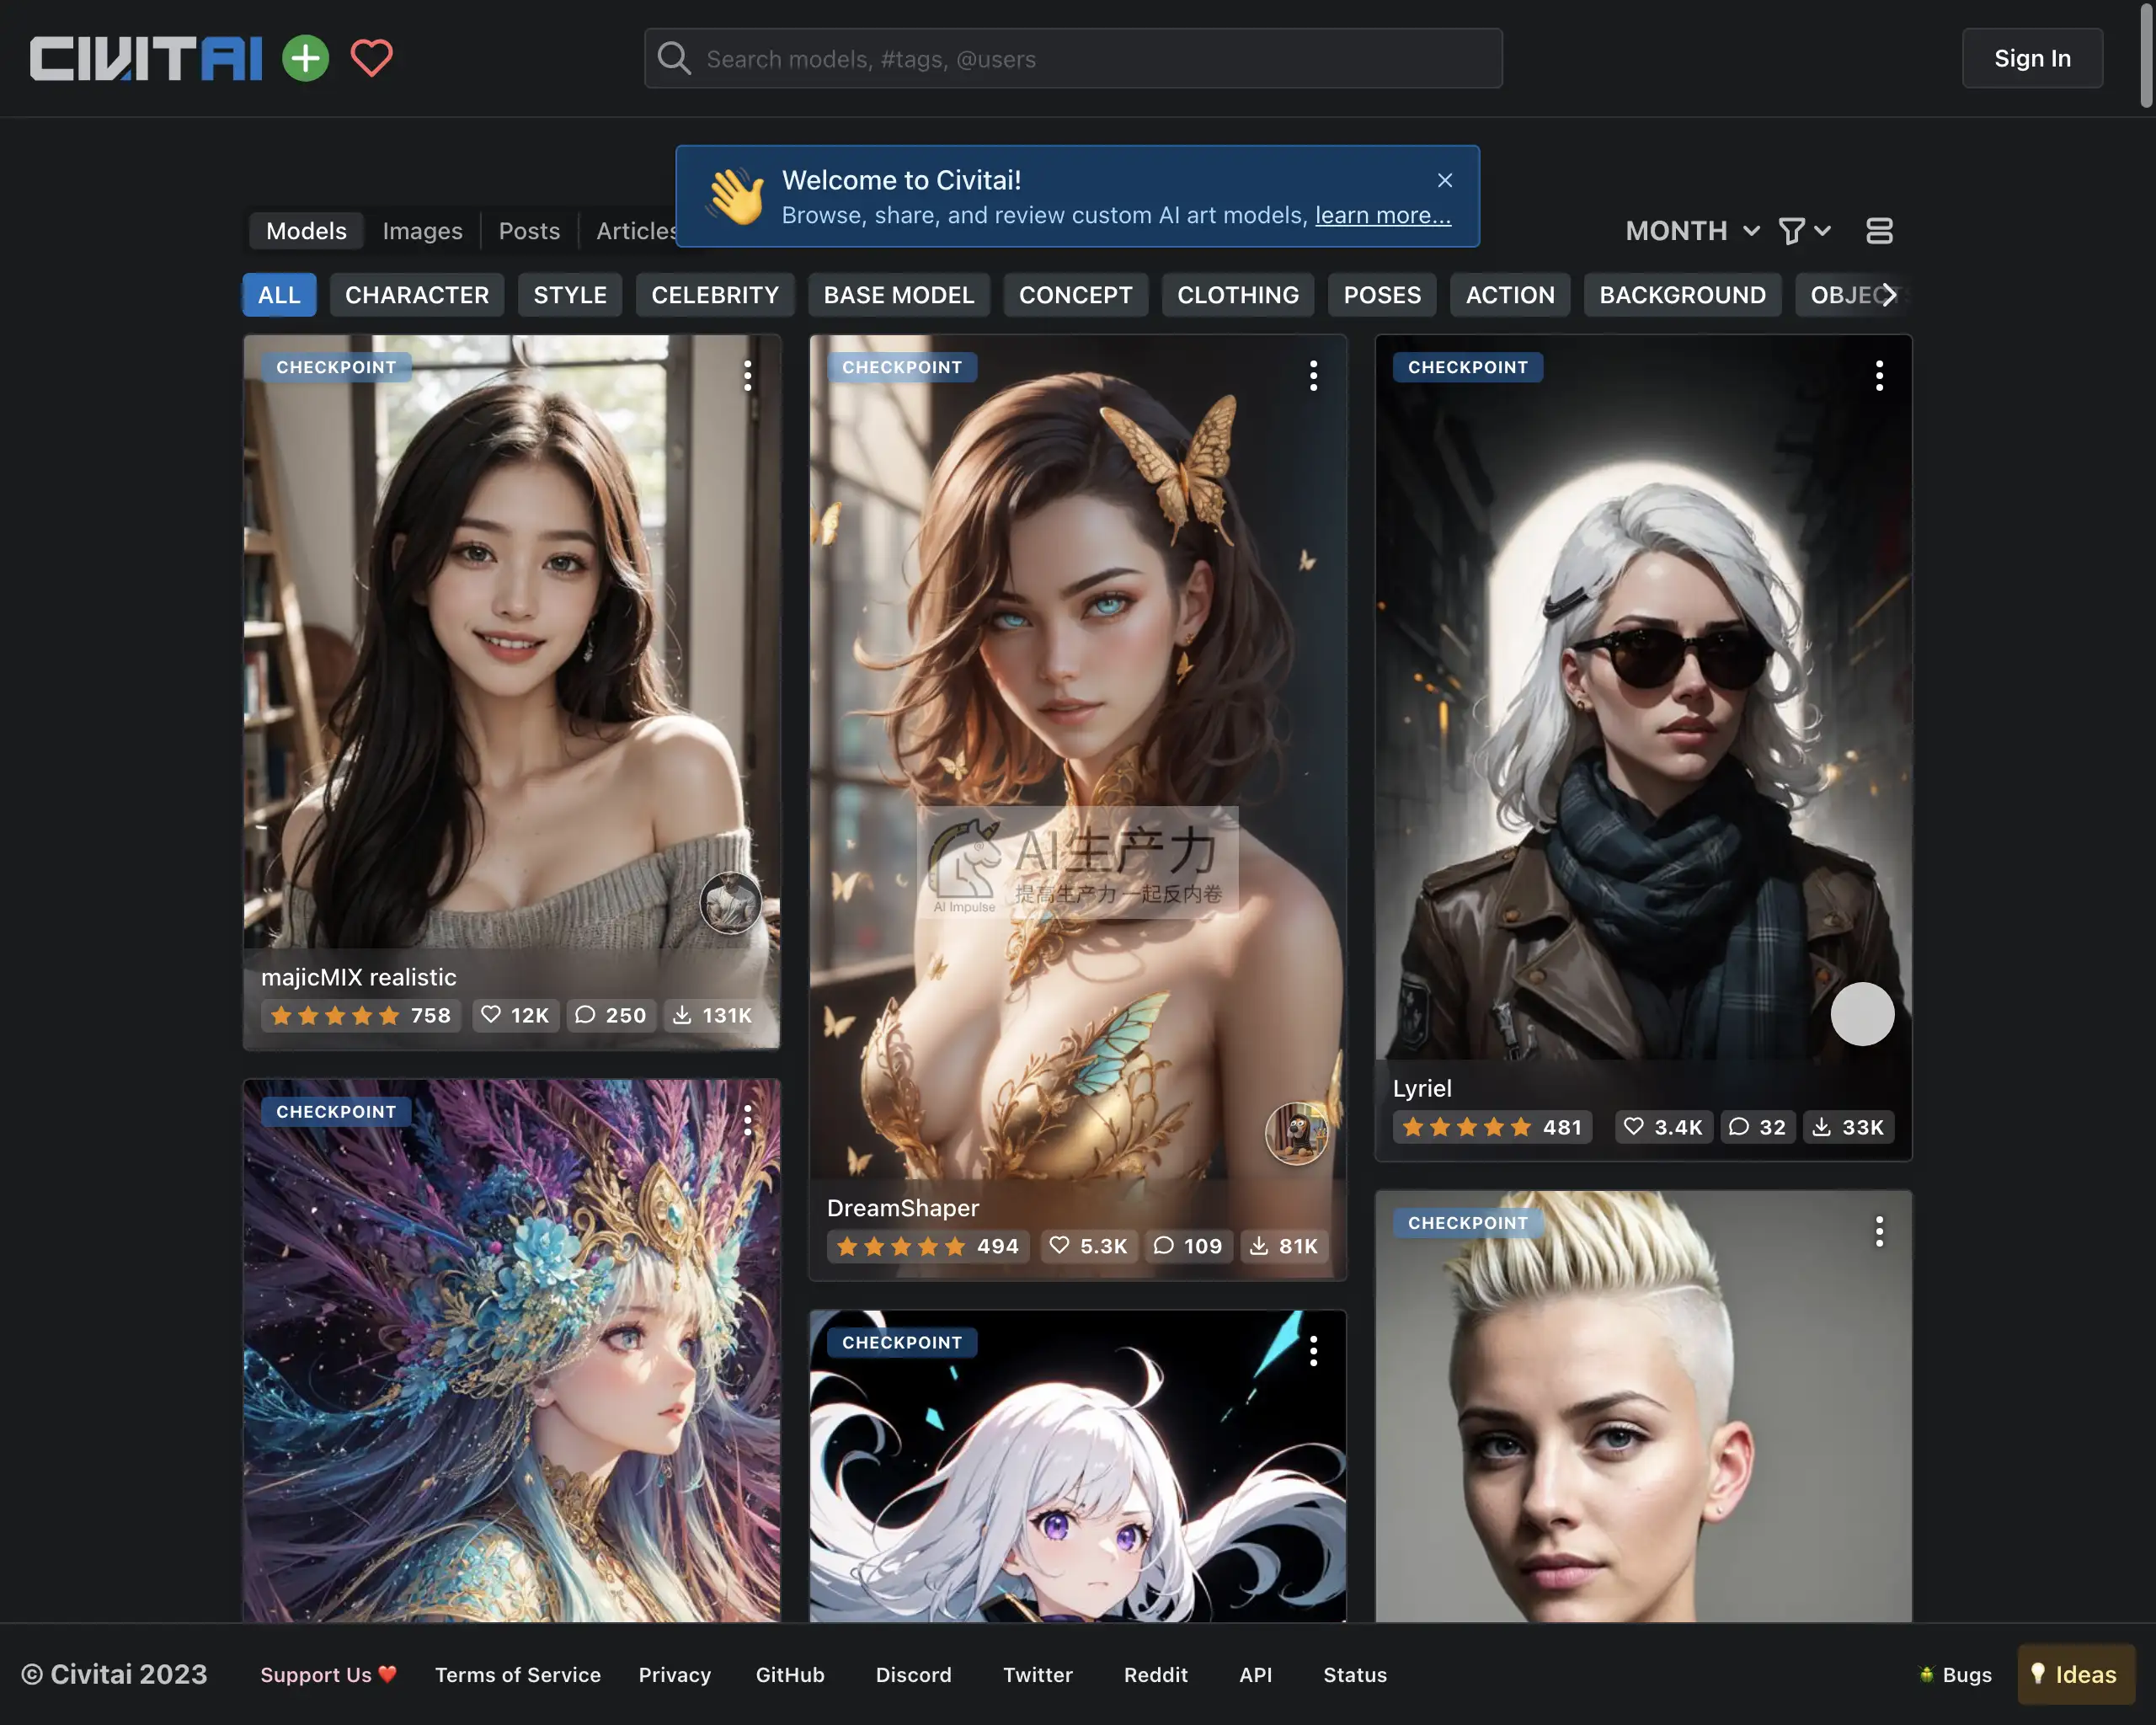
Task: Select the ACTION category chip
Action: [1510, 295]
